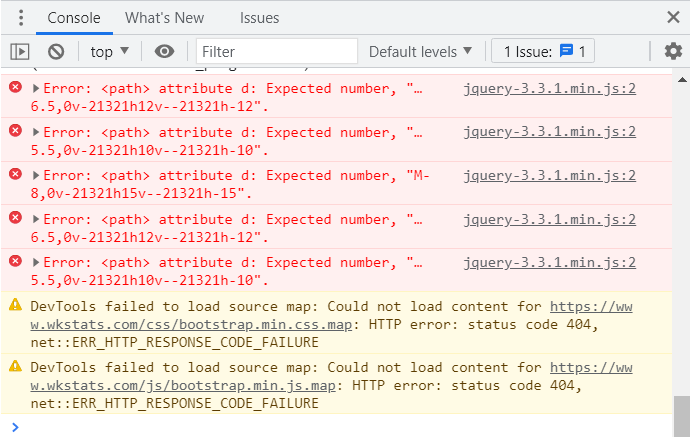Clear the console with the block icon
Viewport: 690px width, 437px height.
click(x=56, y=51)
